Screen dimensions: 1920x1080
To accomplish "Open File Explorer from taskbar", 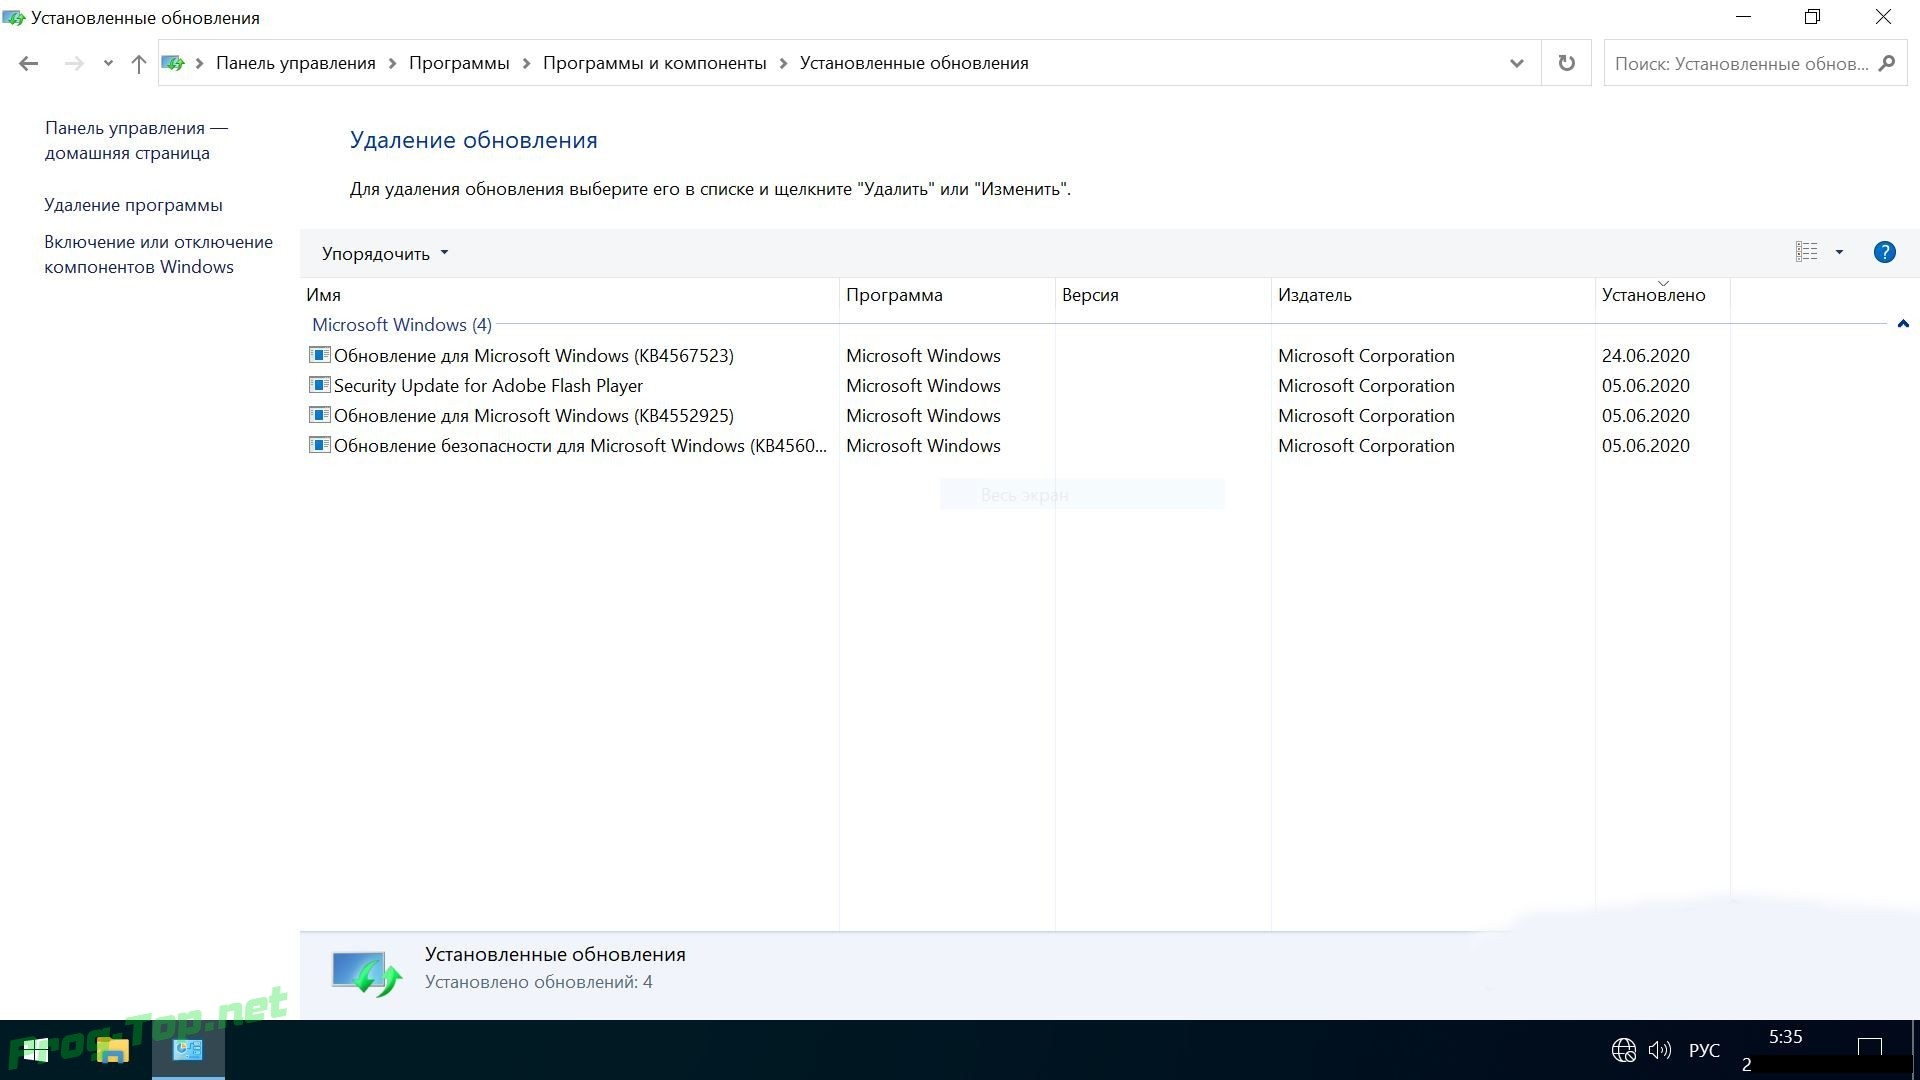I will click(112, 1050).
